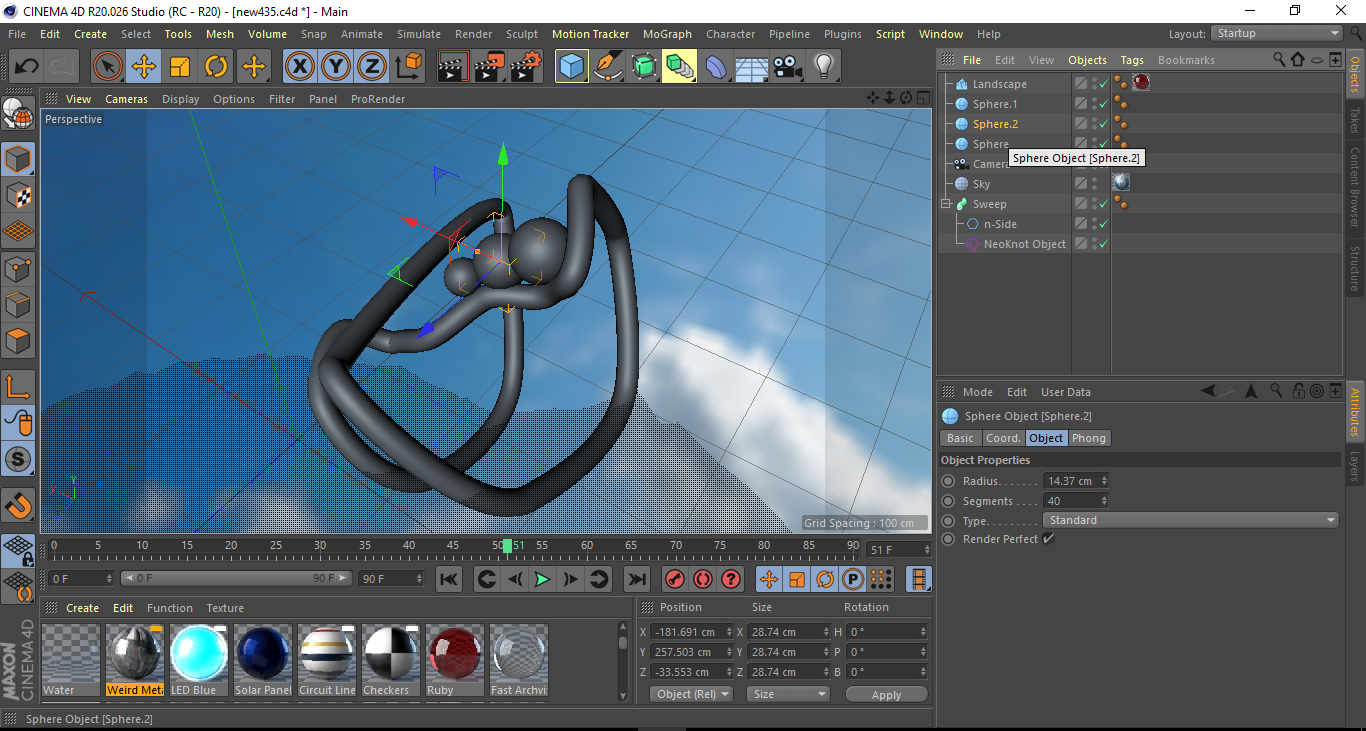Enable Snap magnet icon

click(x=18, y=505)
